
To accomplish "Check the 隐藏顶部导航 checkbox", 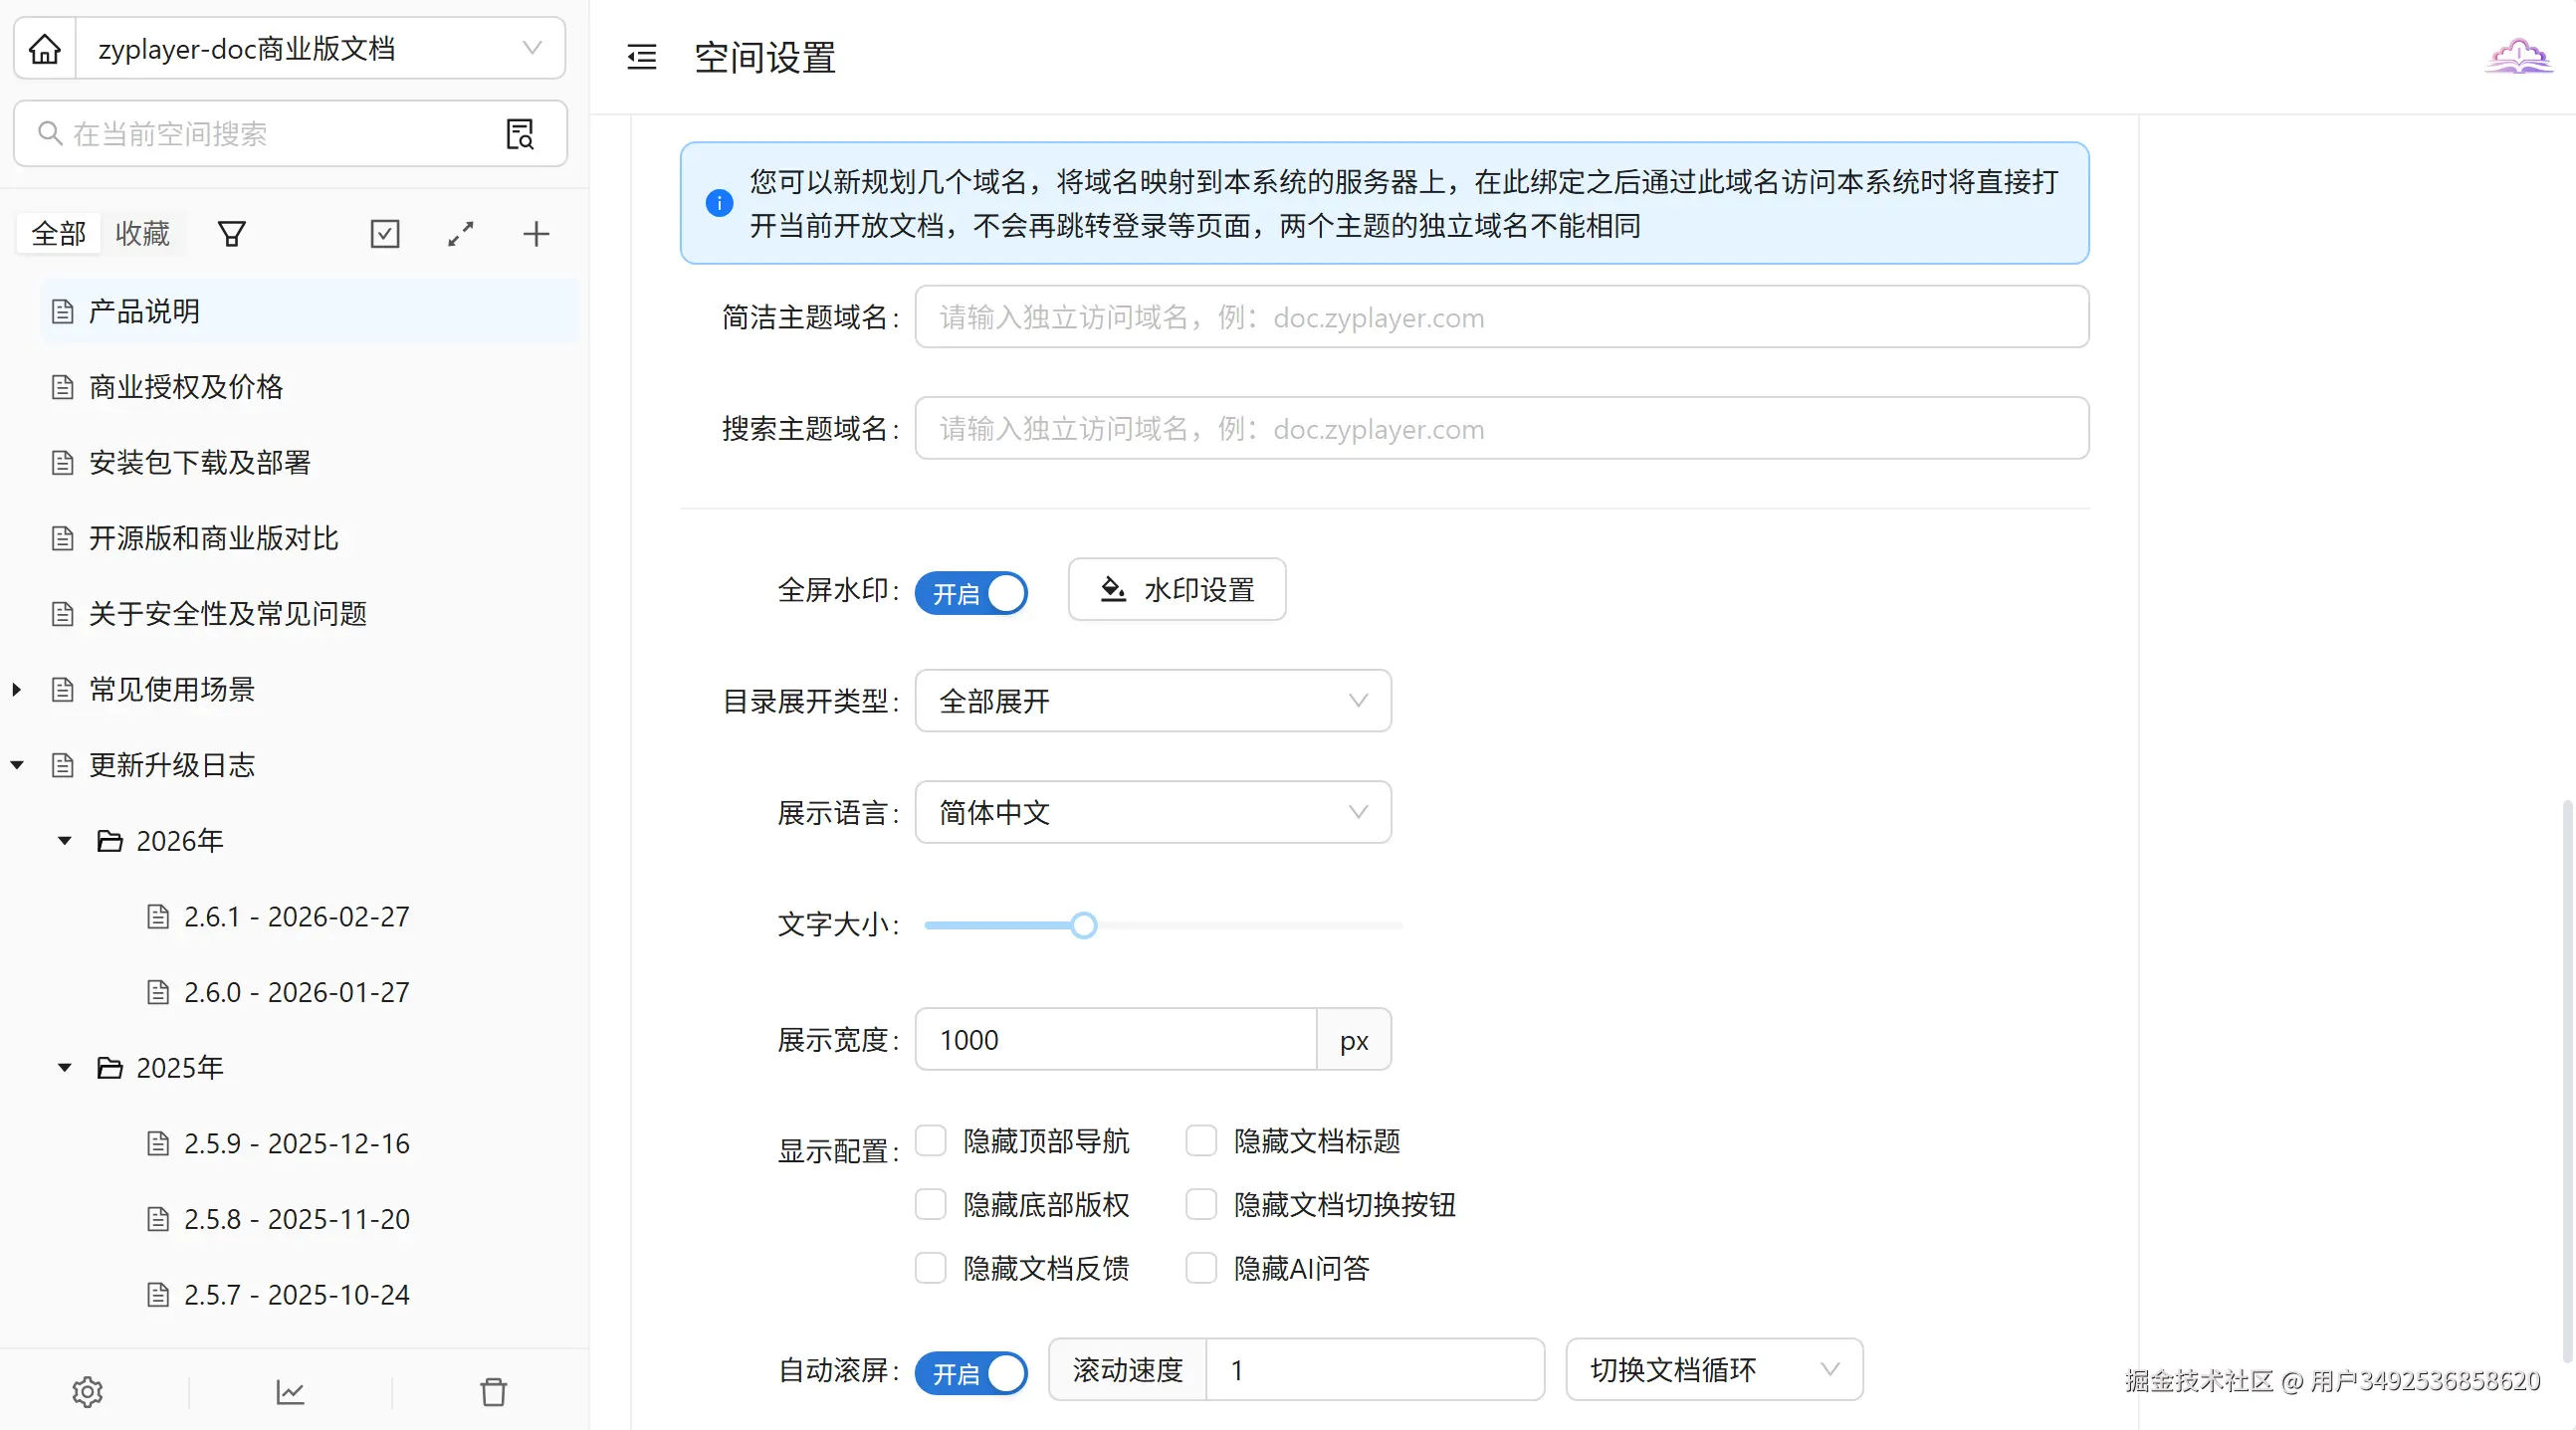I will click(x=931, y=1141).
